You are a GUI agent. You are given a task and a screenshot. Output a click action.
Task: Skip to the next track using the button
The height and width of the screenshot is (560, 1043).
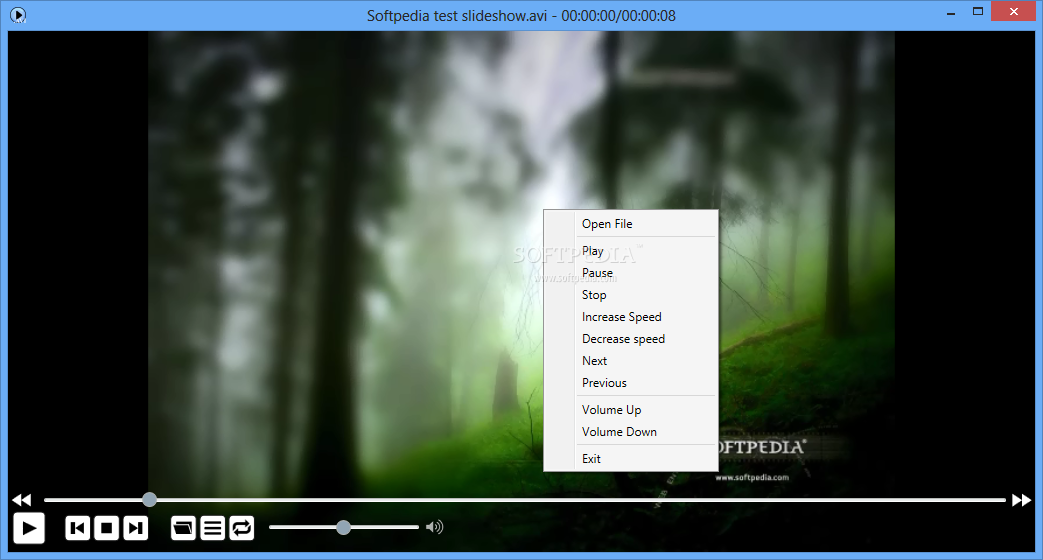[x=136, y=528]
